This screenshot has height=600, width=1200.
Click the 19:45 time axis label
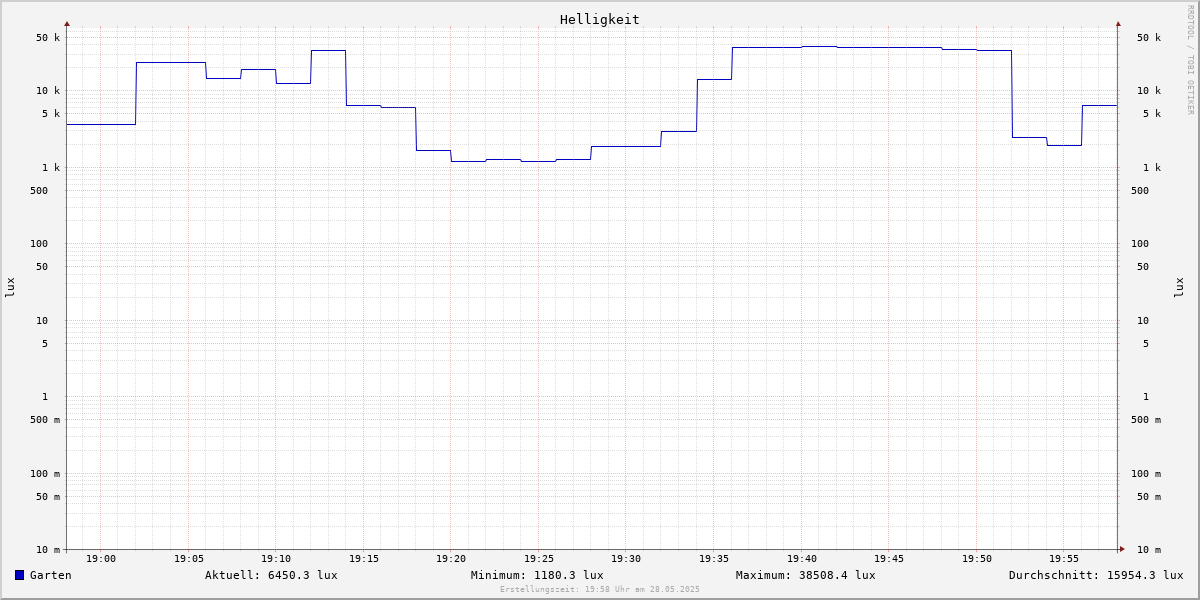click(x=889, y=559)
